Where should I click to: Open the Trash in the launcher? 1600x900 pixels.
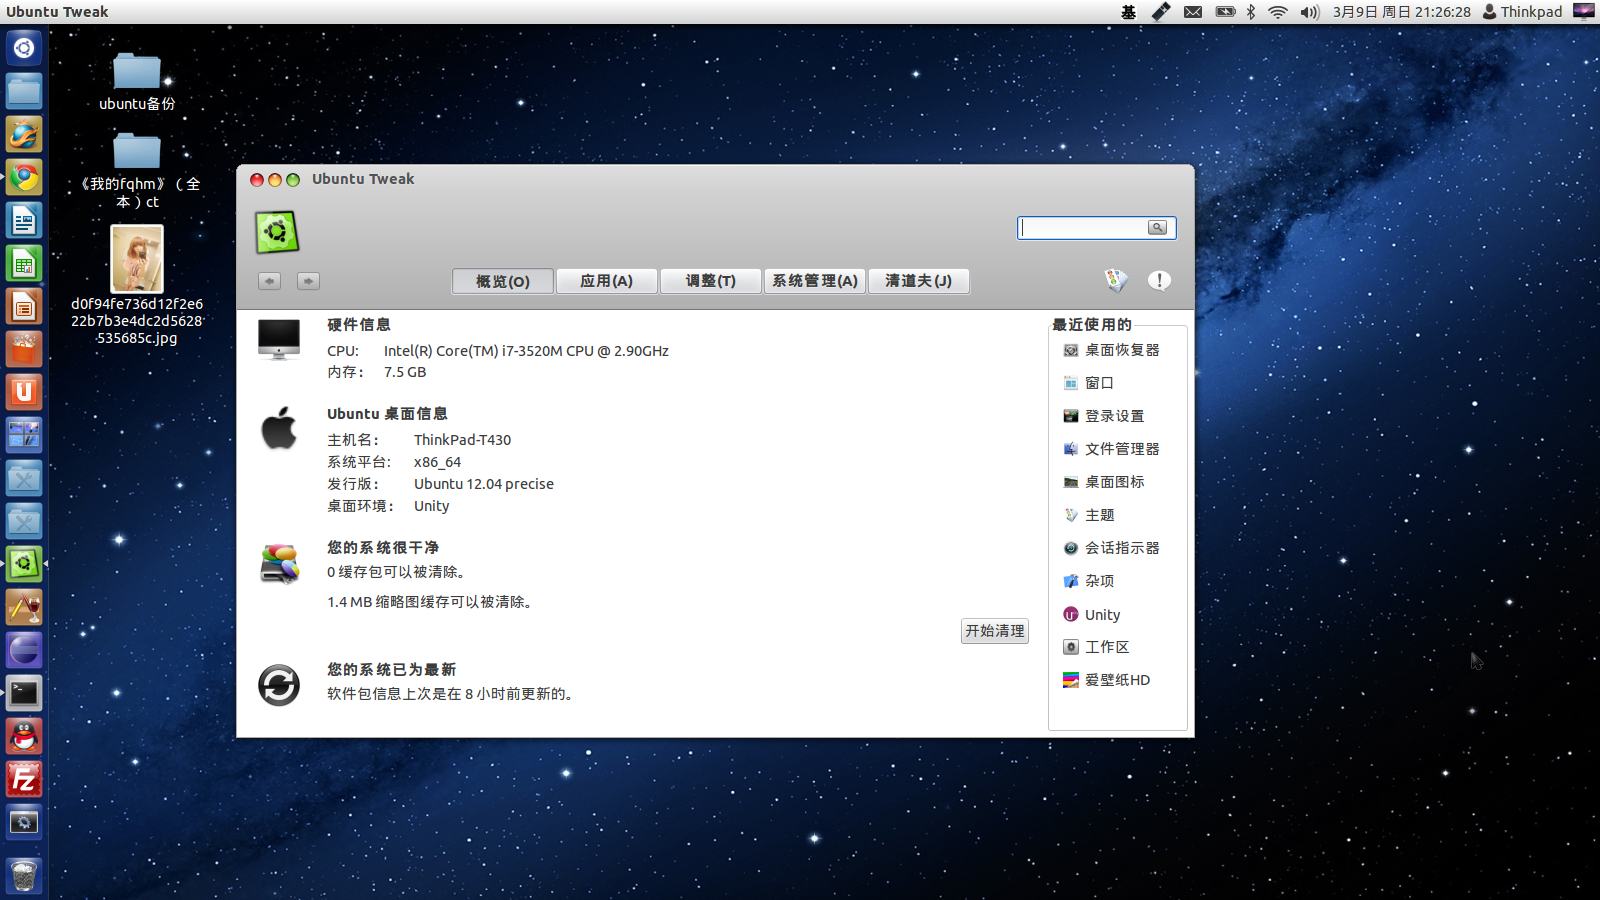coord(24,875)
